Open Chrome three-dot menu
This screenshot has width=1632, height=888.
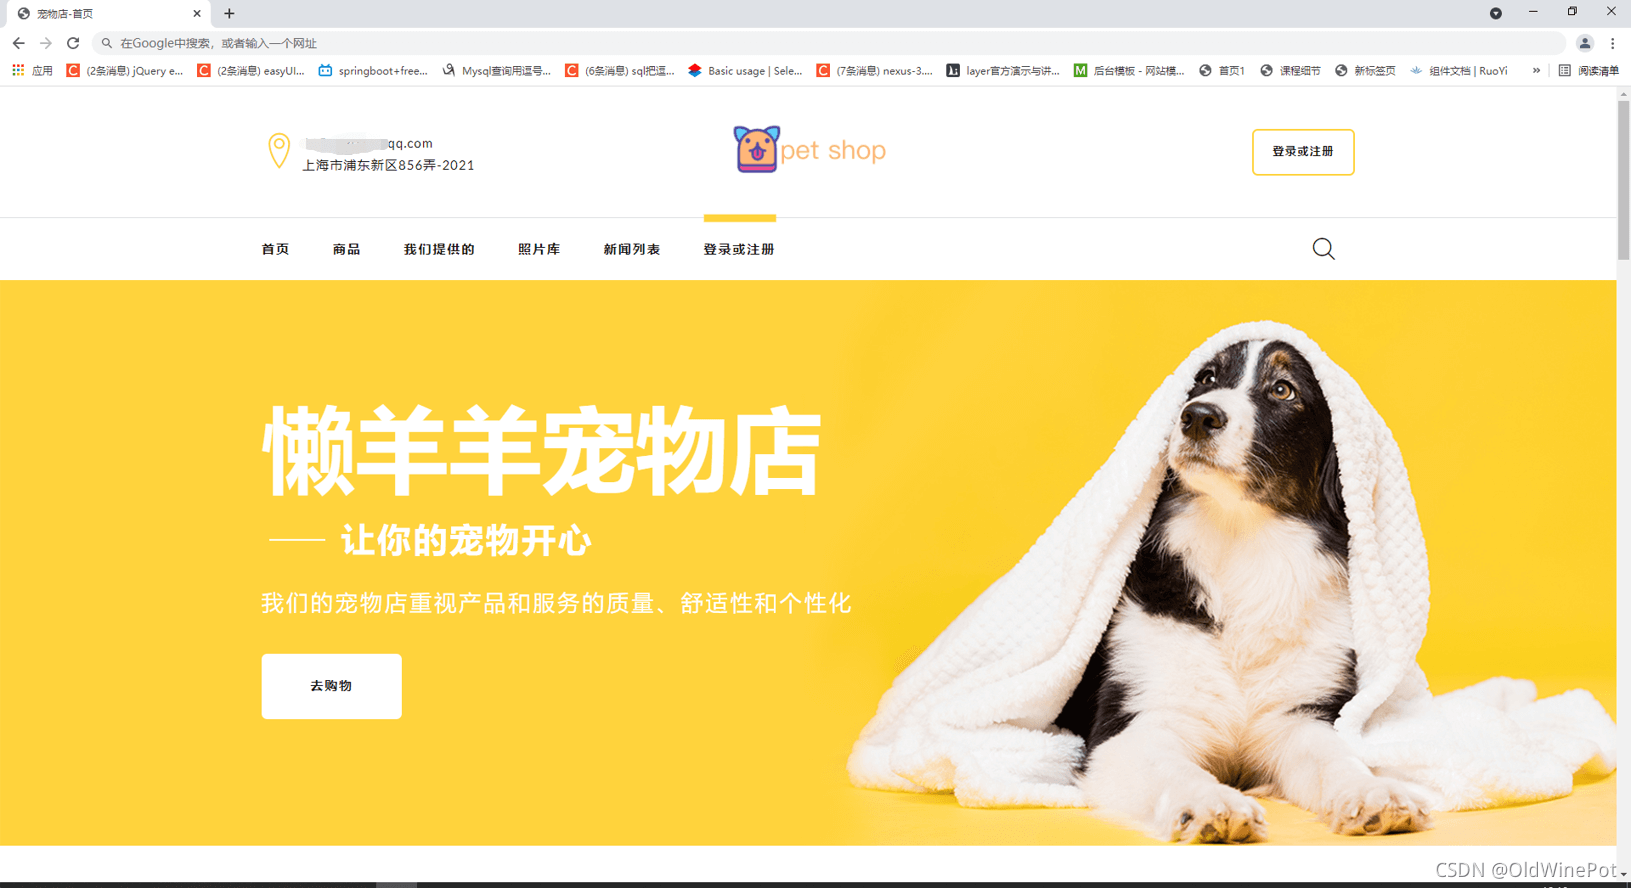click(x=1612, y=43)
